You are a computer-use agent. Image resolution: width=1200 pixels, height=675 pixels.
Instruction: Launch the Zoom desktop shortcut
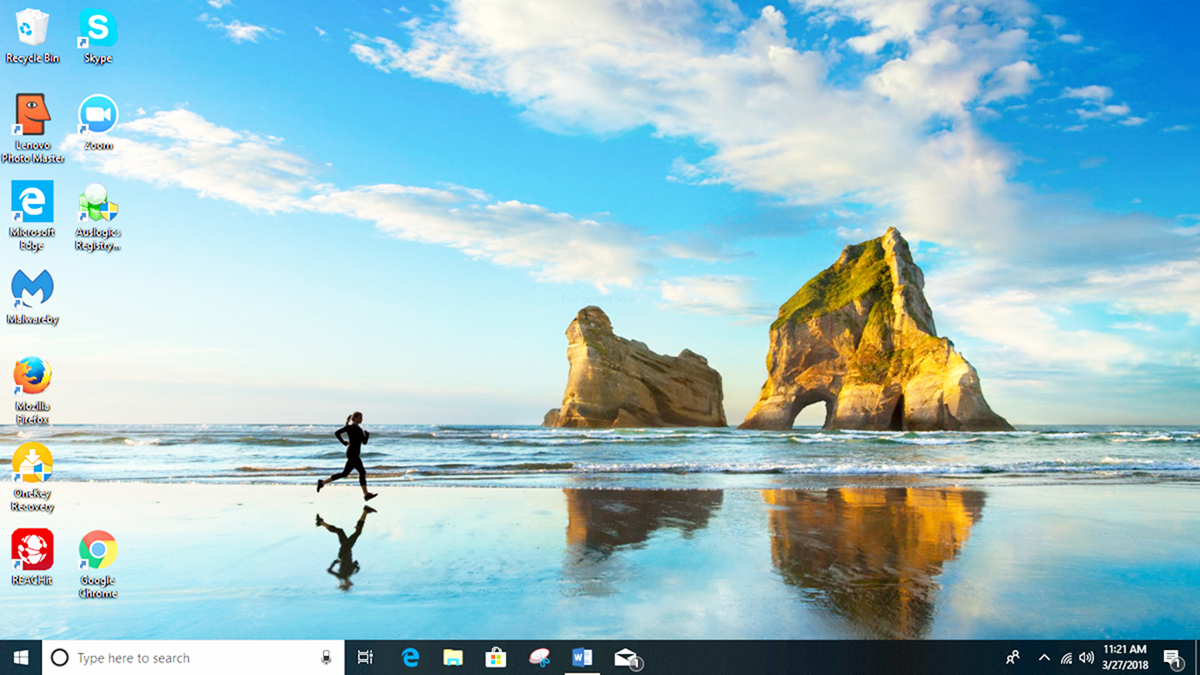98,123
